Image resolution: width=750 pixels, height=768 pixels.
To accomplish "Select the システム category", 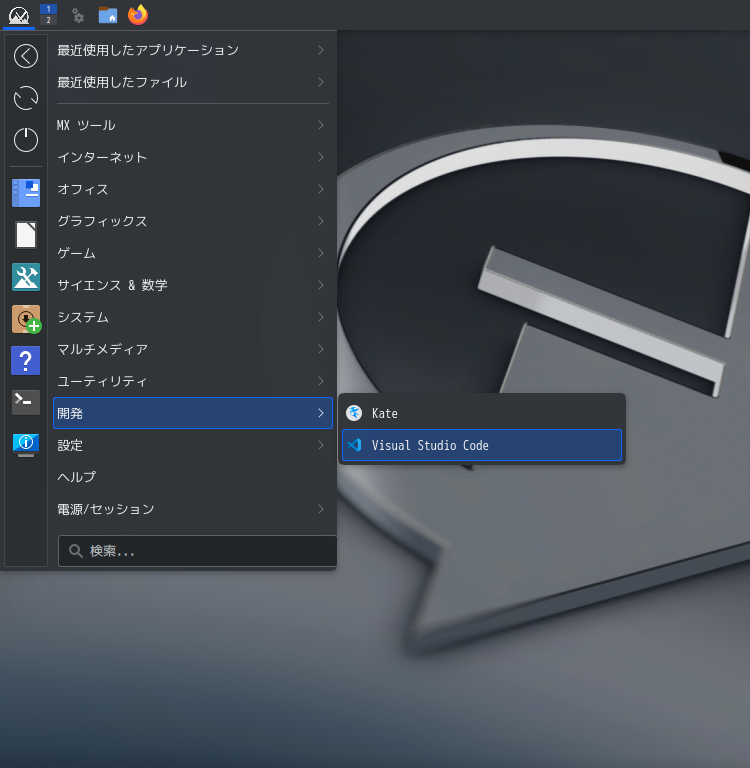I will coord(193,317).
